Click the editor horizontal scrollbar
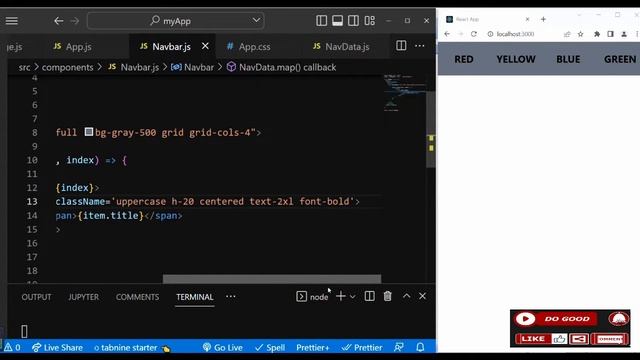This screenshot has width=640, height=360. point(272,279)
